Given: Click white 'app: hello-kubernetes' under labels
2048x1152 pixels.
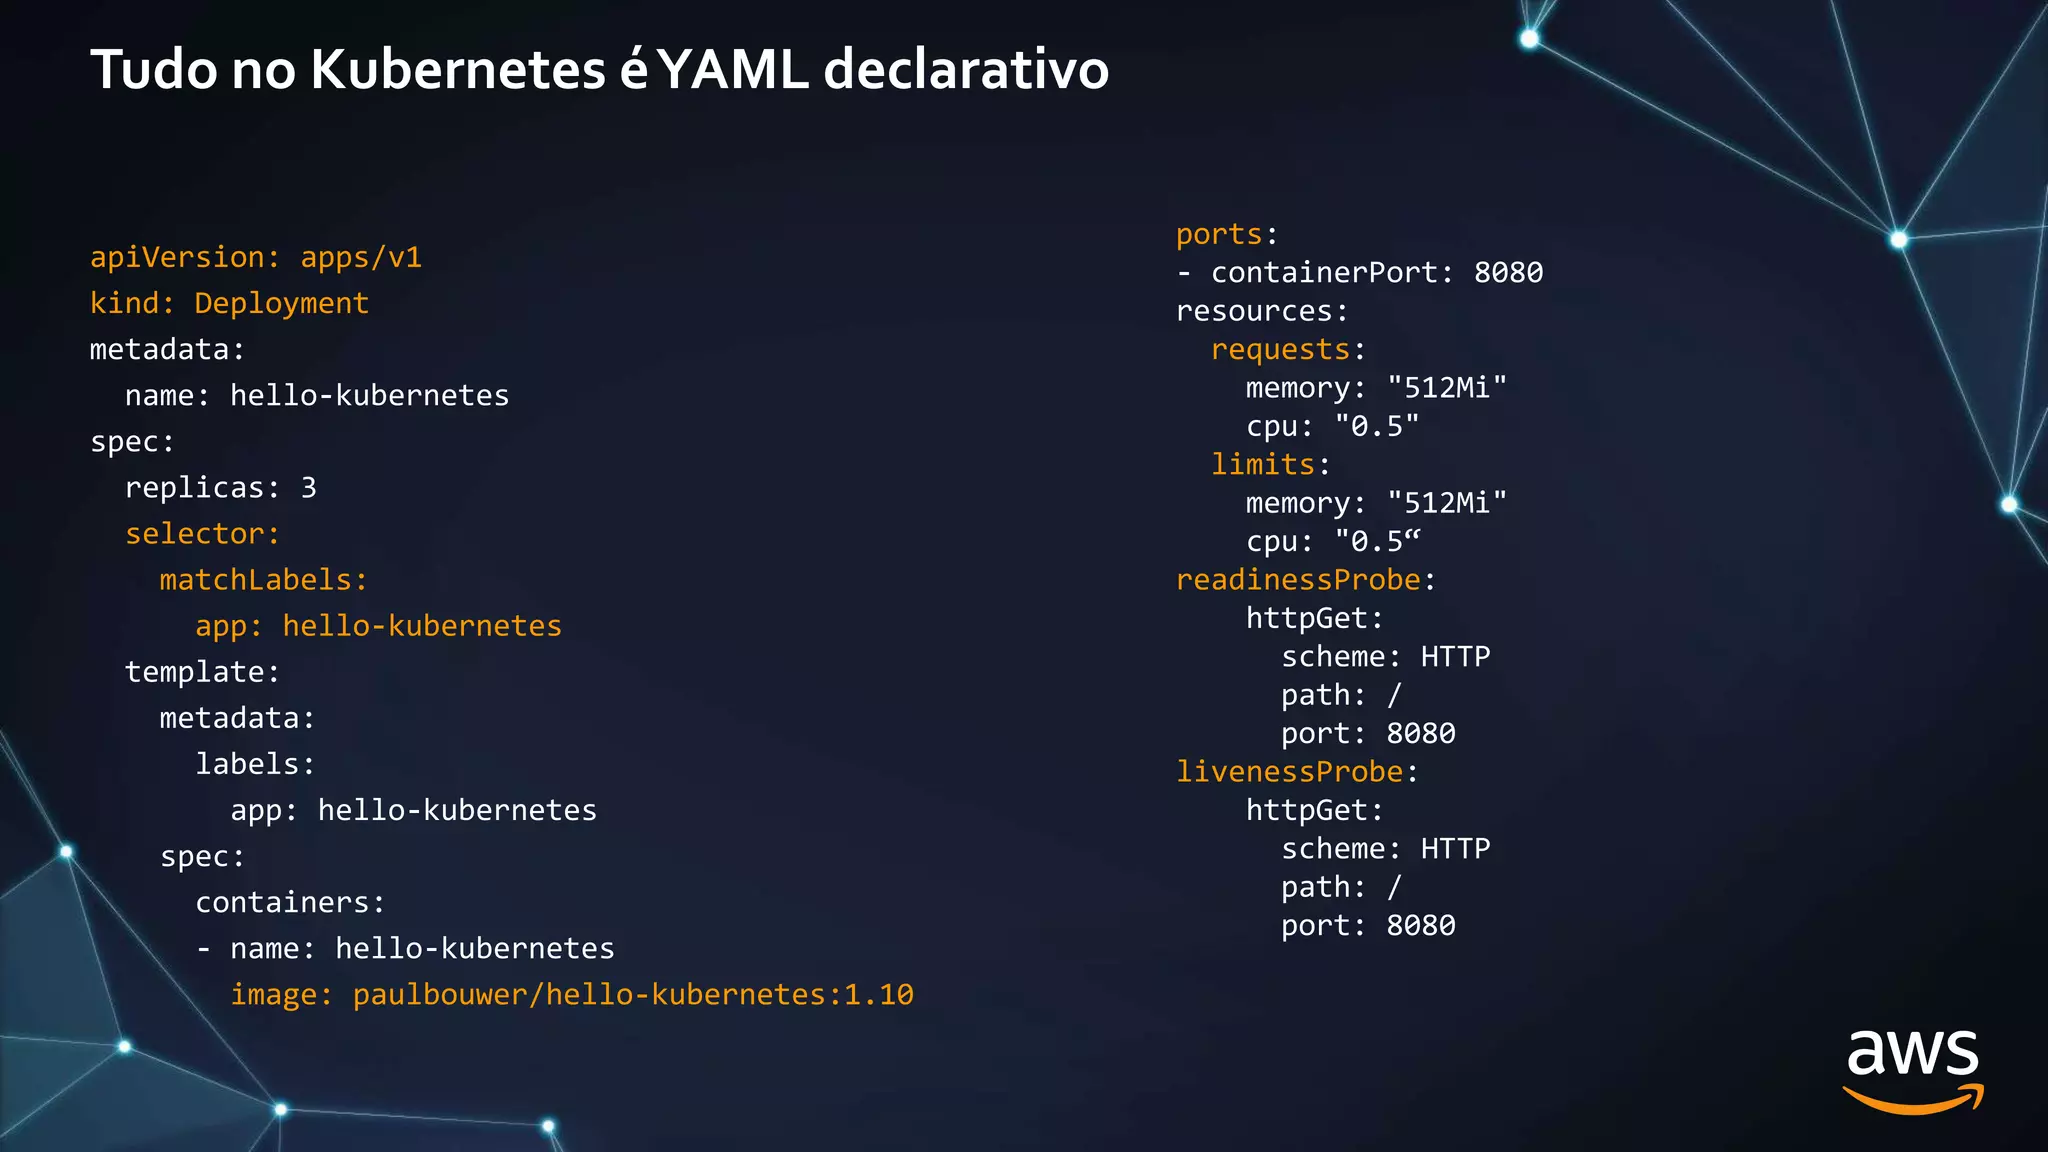Looking at the screenshot, I should pyautogui.click(x=414, y=809).
